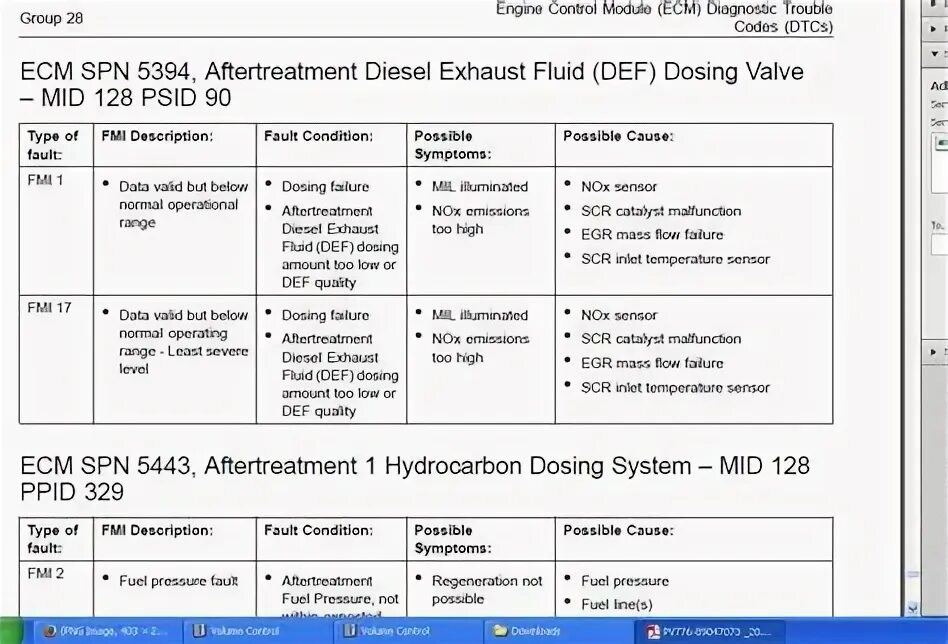Click 'NOx sensor' cause in FMI 1 row

click(618, 186)
